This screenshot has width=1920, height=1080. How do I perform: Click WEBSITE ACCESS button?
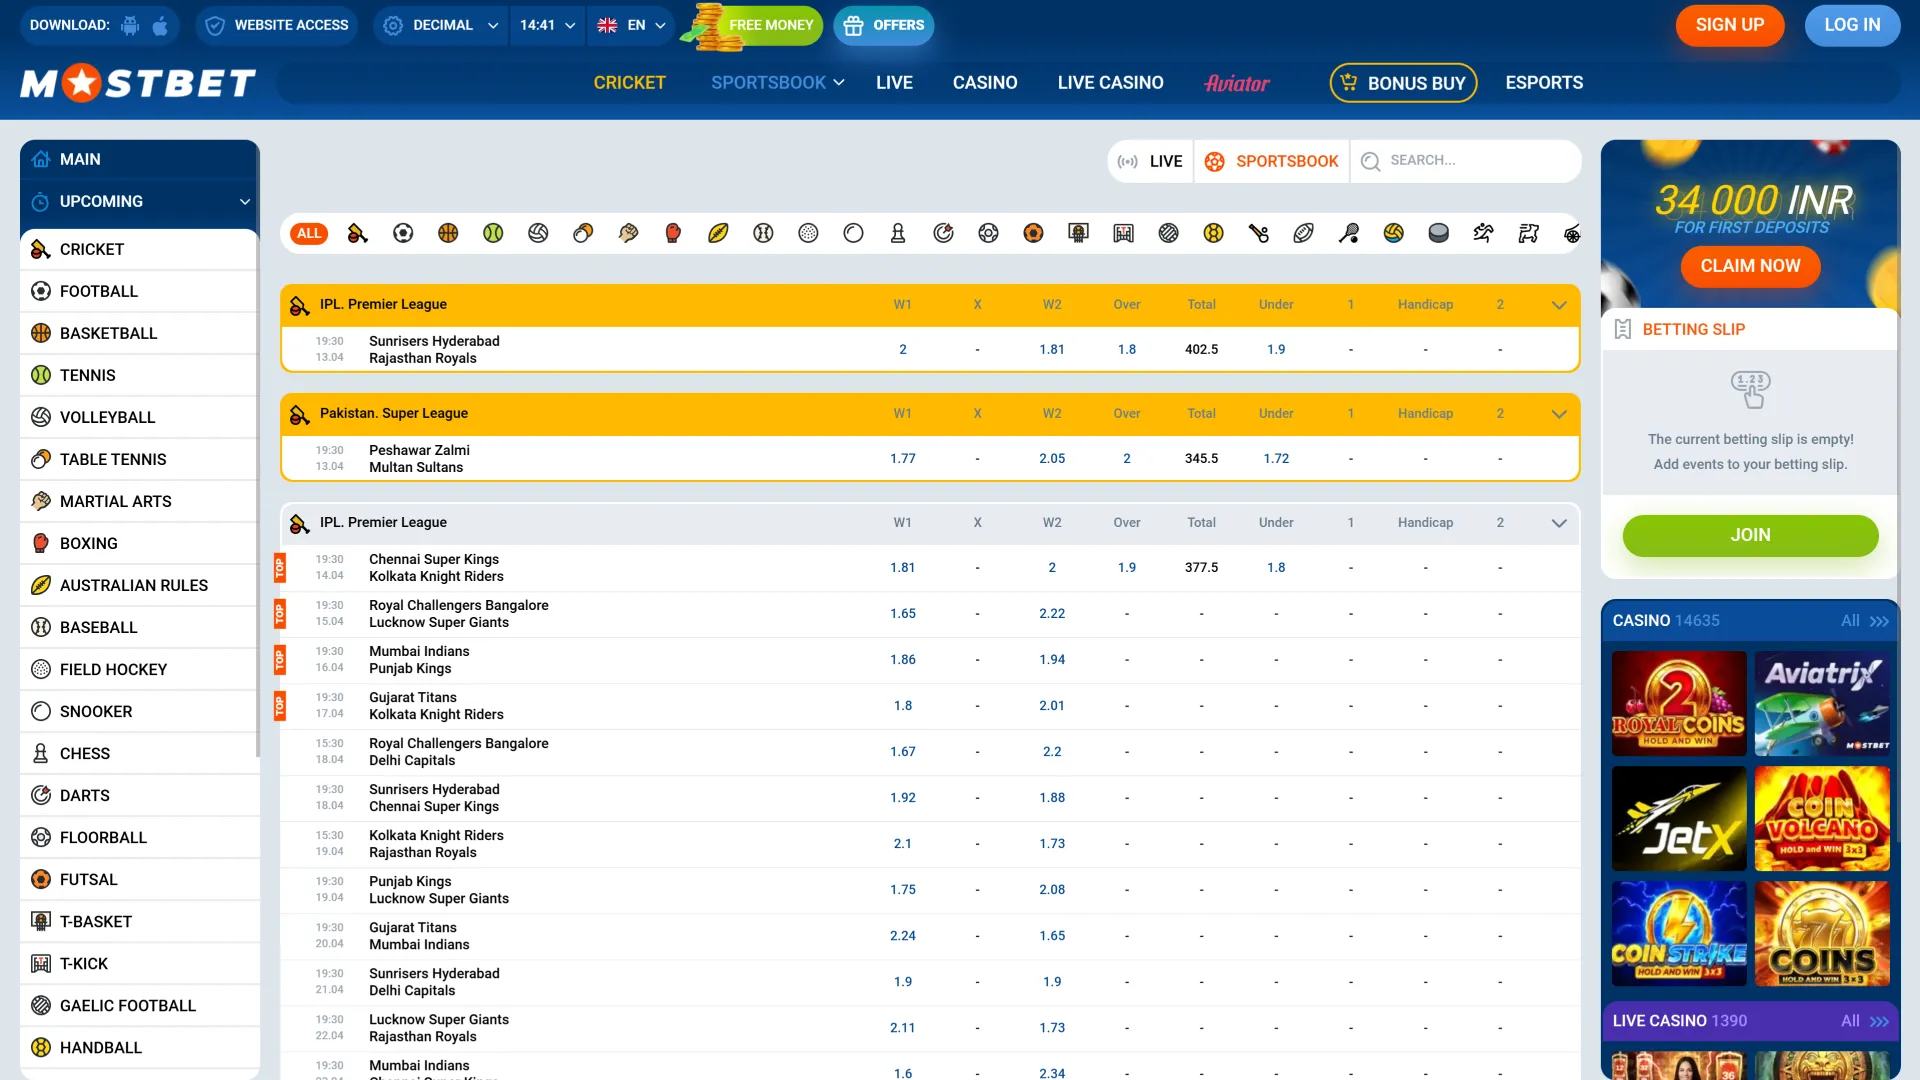(x=277, y=25)
